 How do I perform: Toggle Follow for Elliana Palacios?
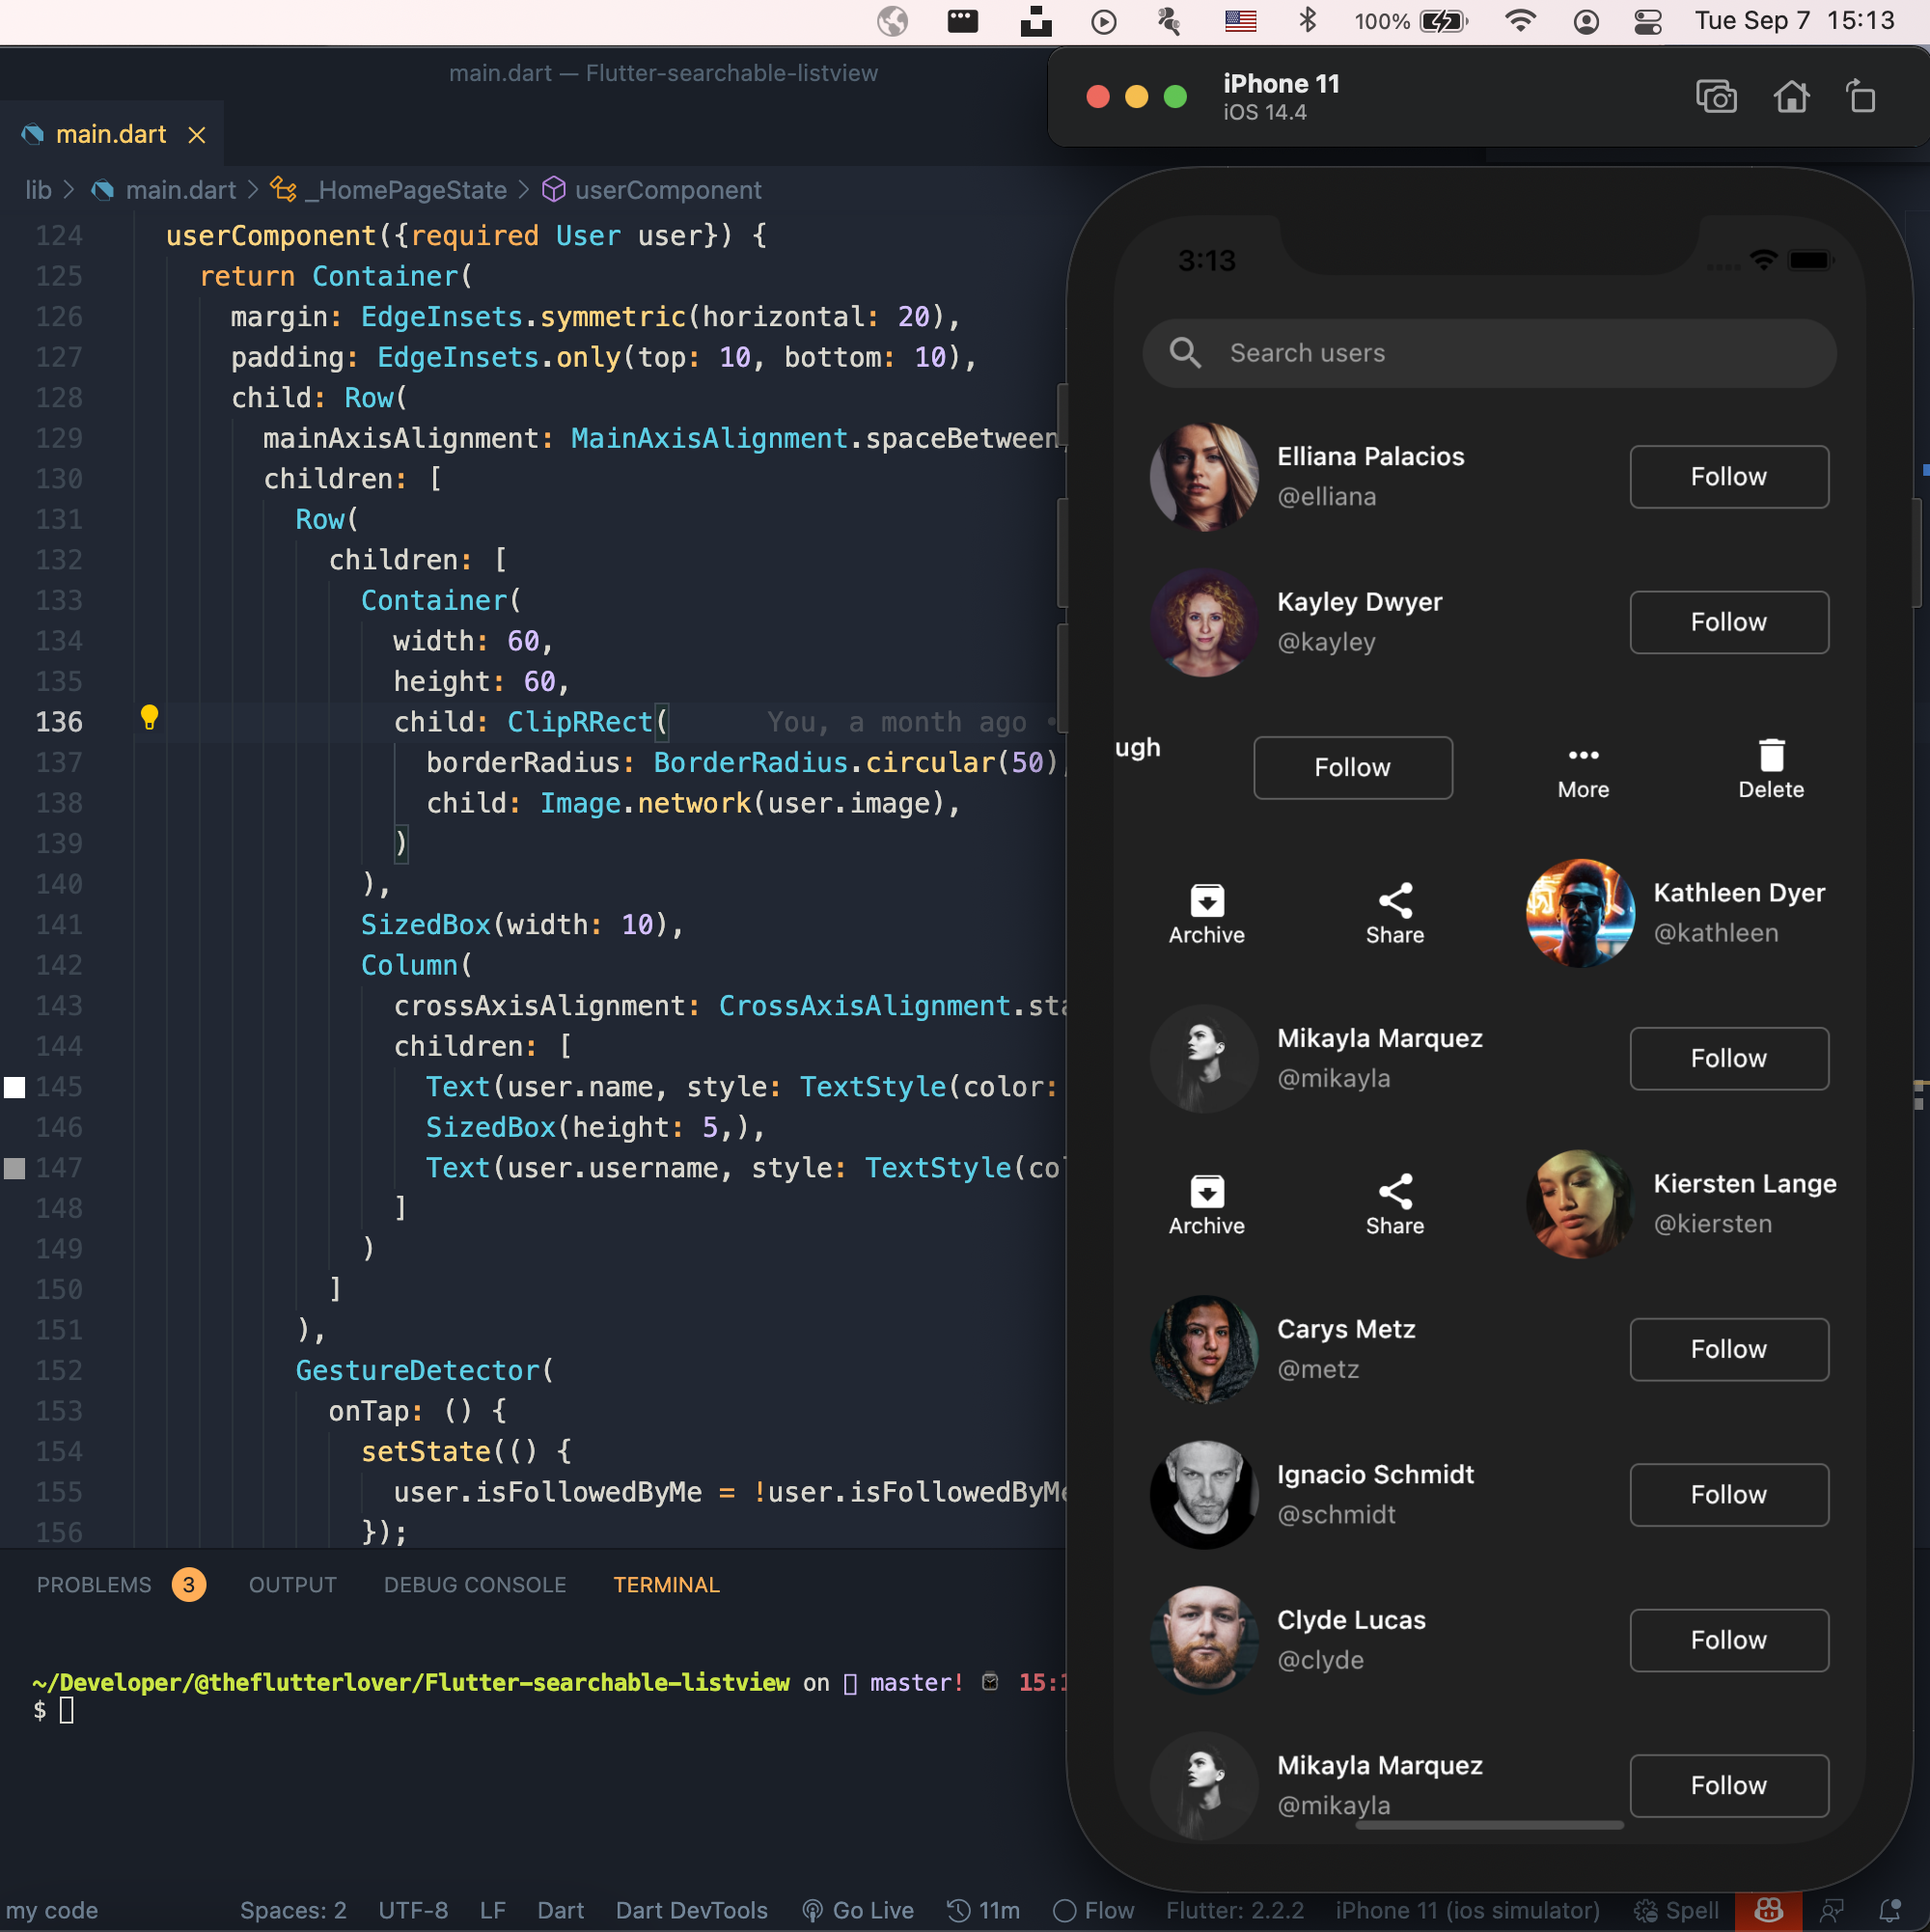[1728, 477]
